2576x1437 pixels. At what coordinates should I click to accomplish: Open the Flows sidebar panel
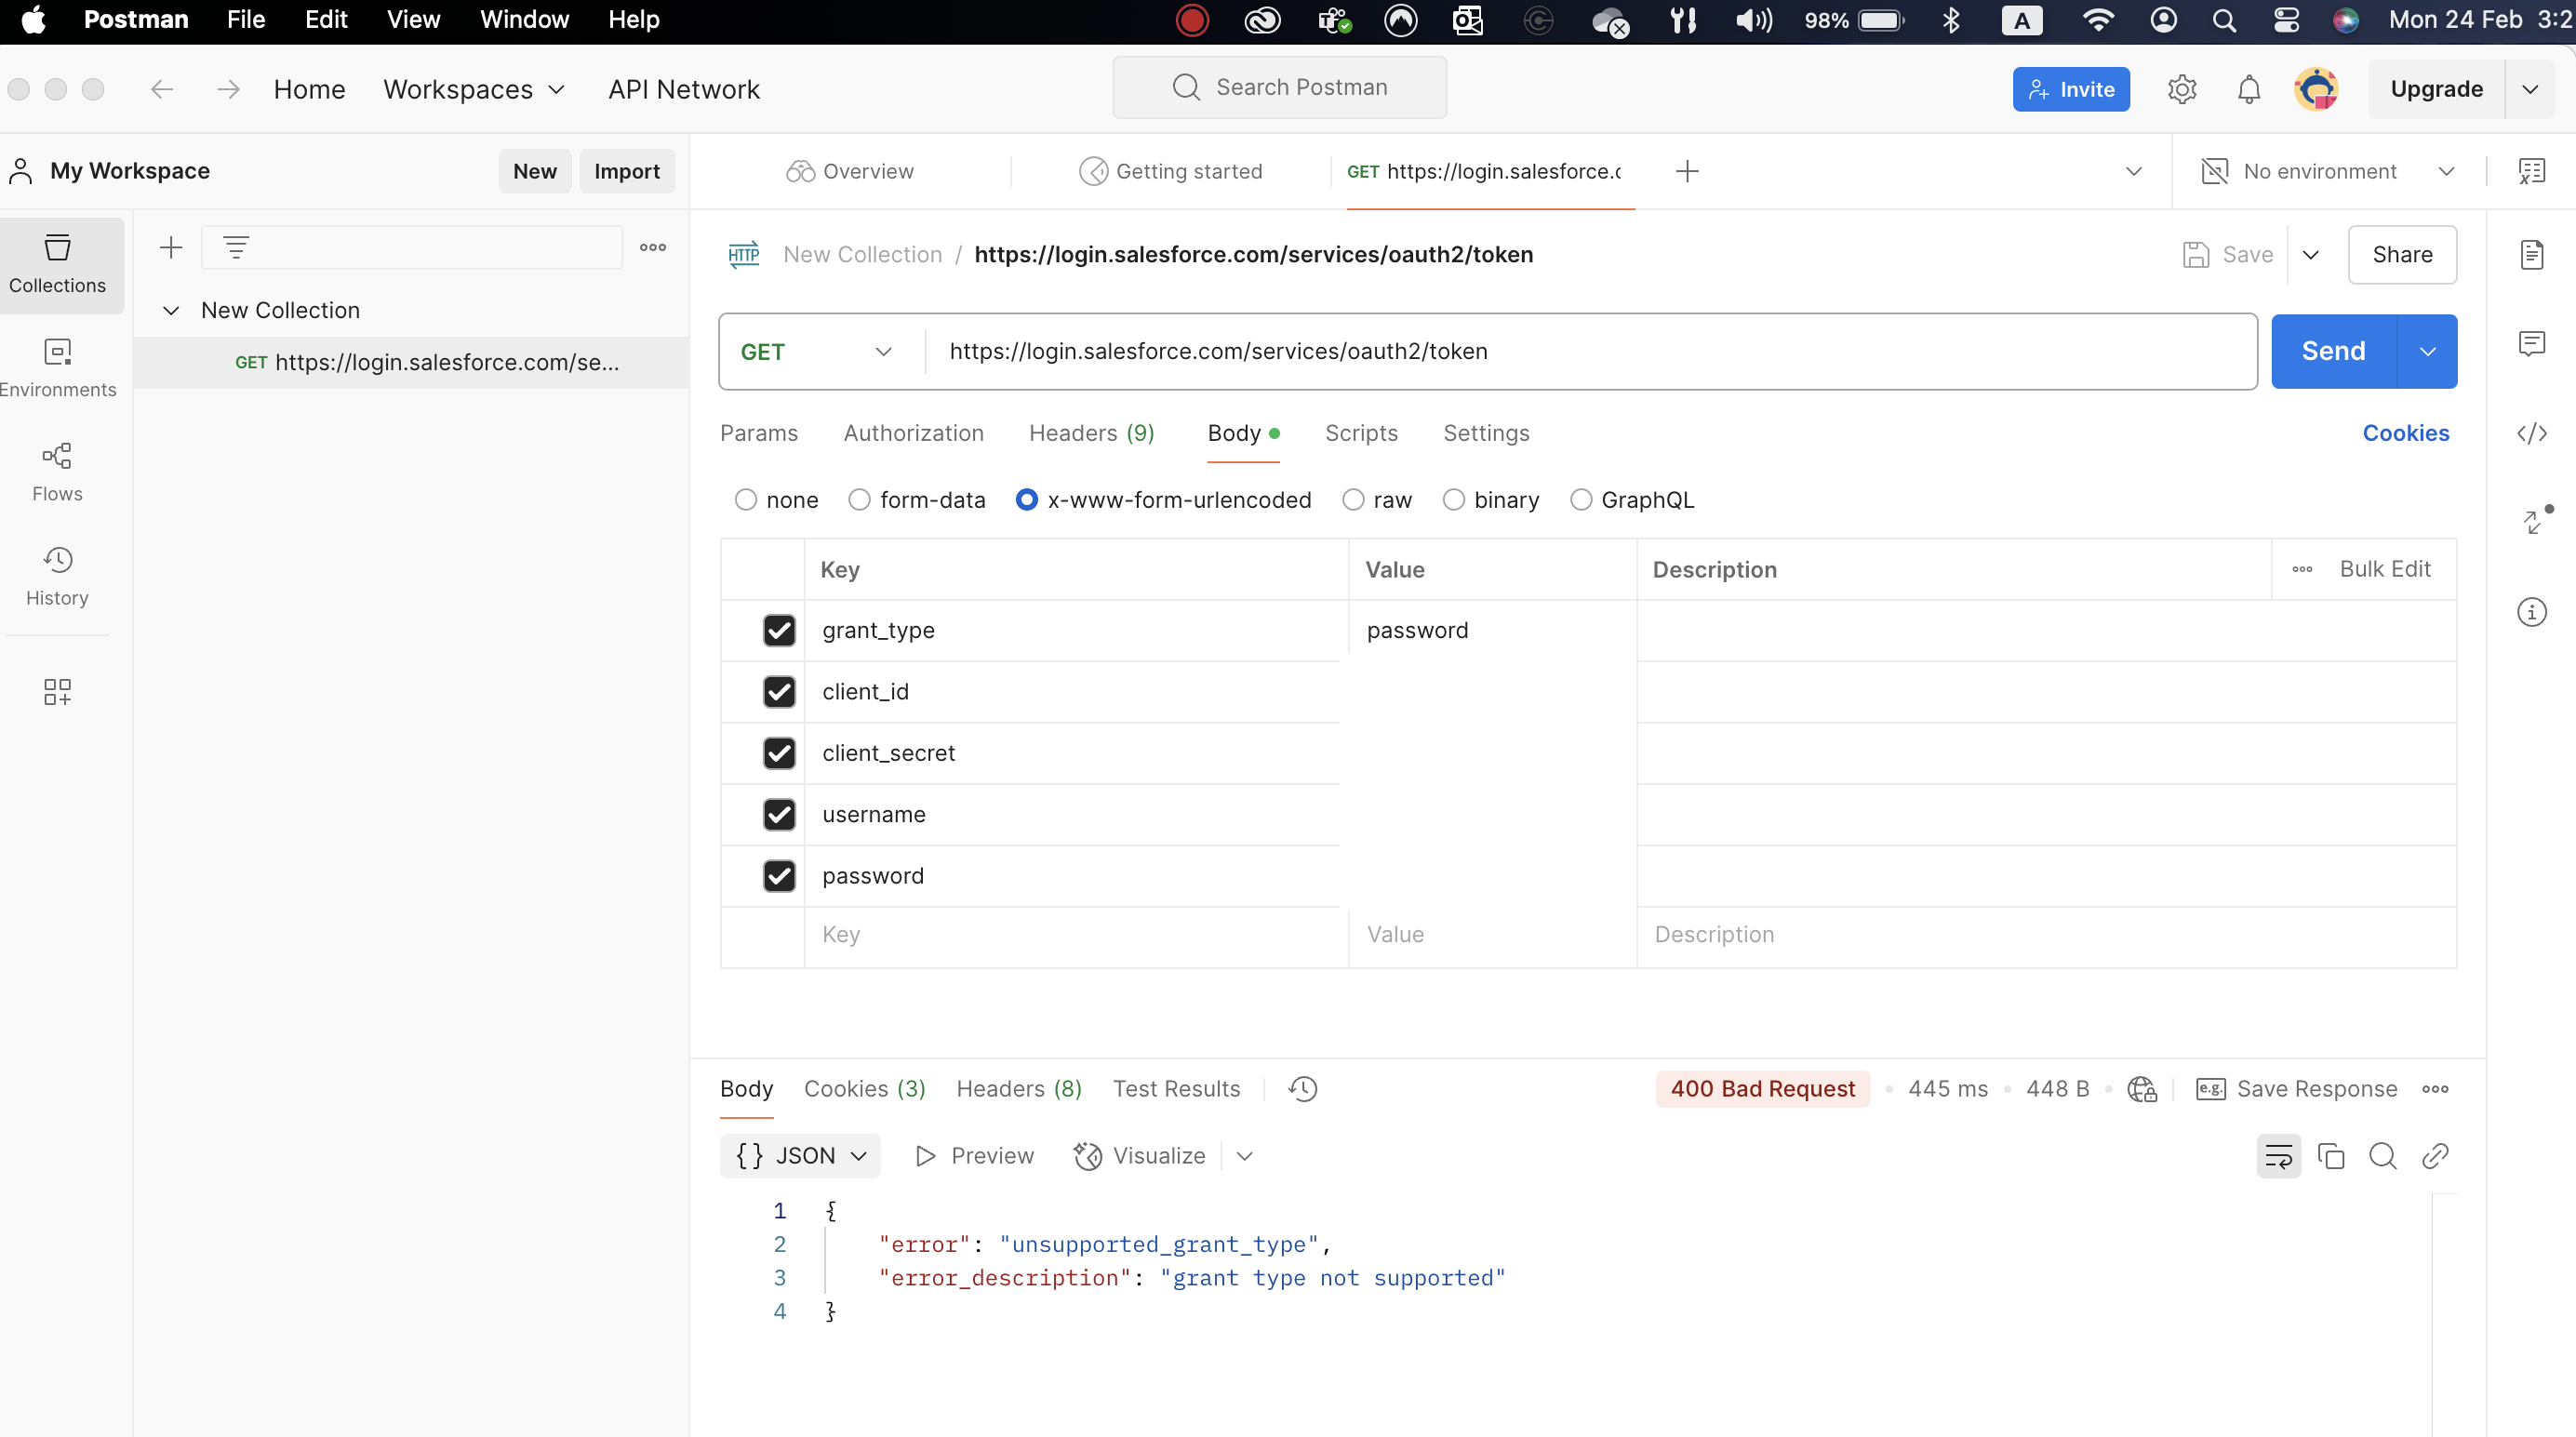click(x=57, y=471)
